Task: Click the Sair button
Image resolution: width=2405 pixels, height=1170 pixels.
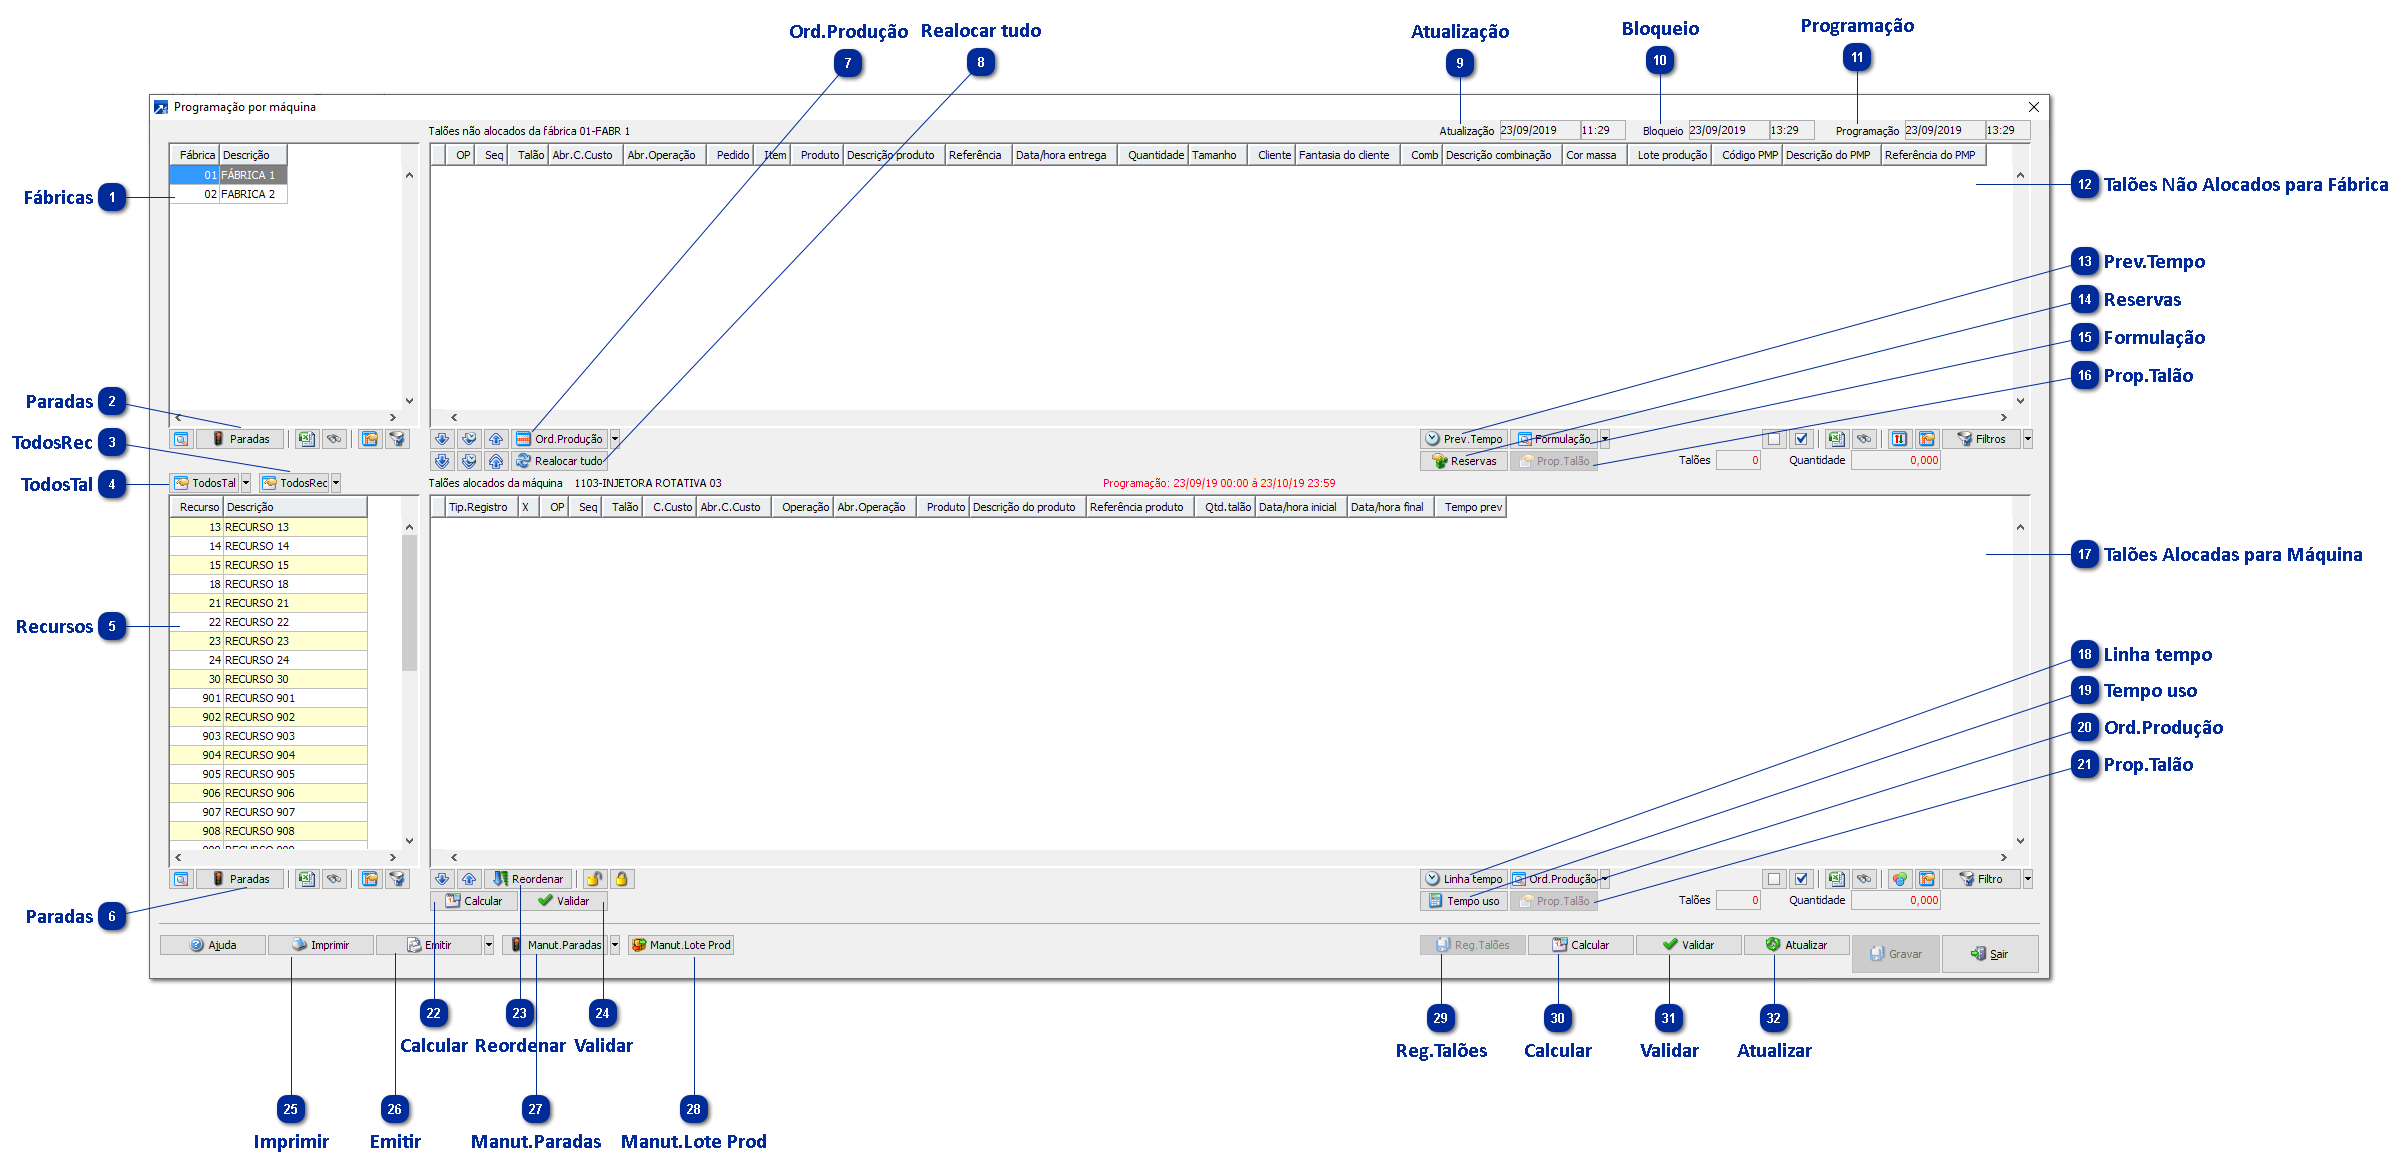Action: [1989, 954]
